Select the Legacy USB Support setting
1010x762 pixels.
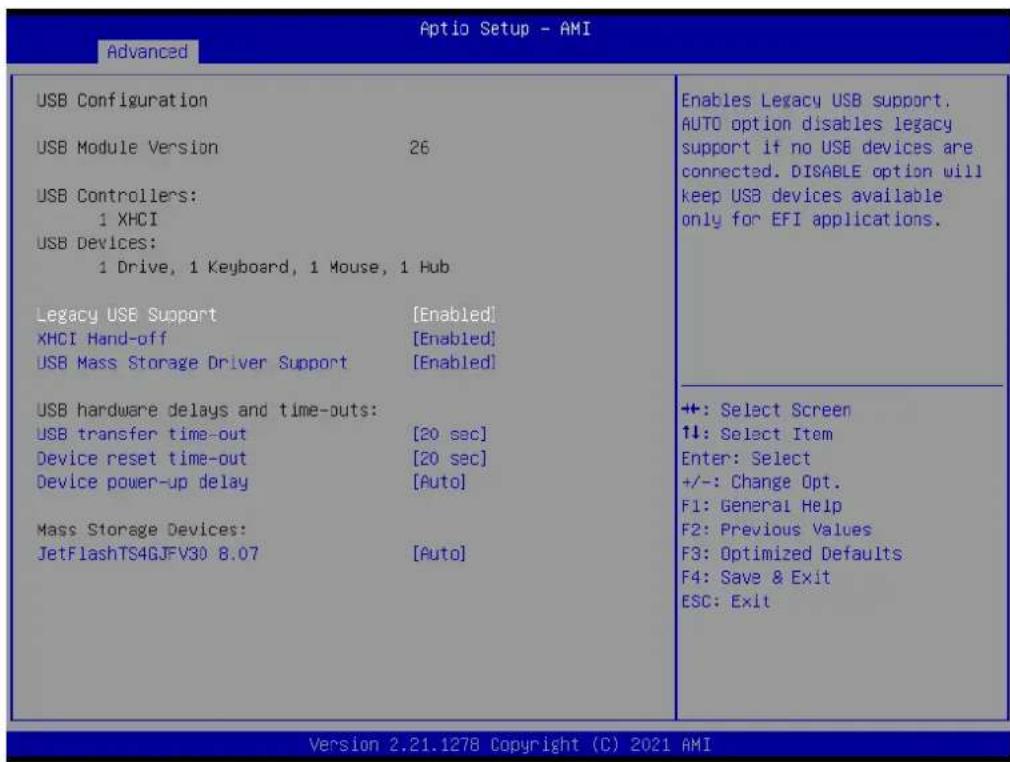tap(126, 315)
